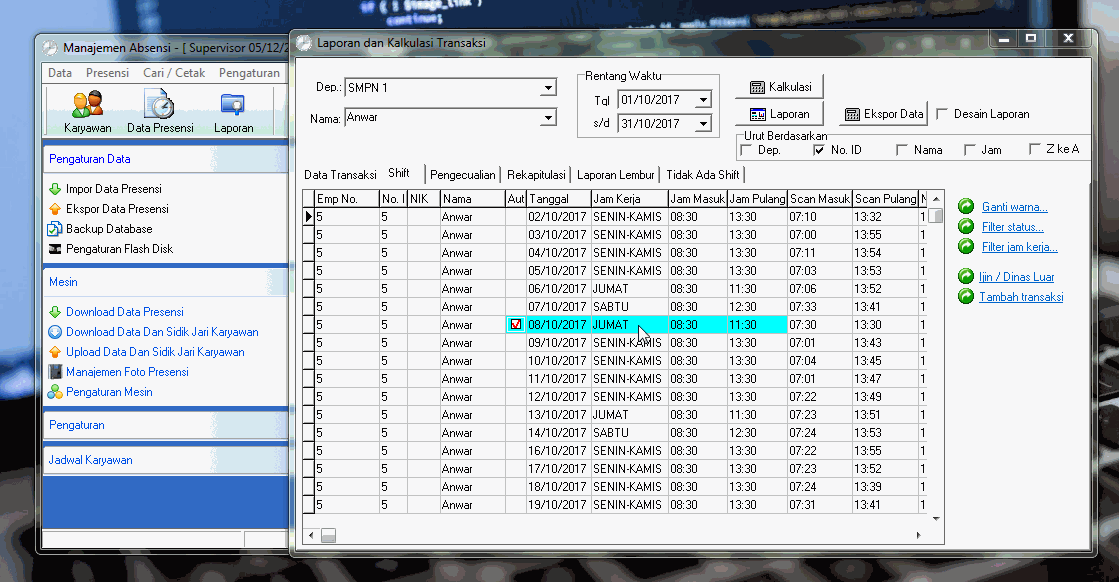Screen dimensions: 1119x582
Task: Switch to the Data Transaksi tab
Action: pos(340,175)
